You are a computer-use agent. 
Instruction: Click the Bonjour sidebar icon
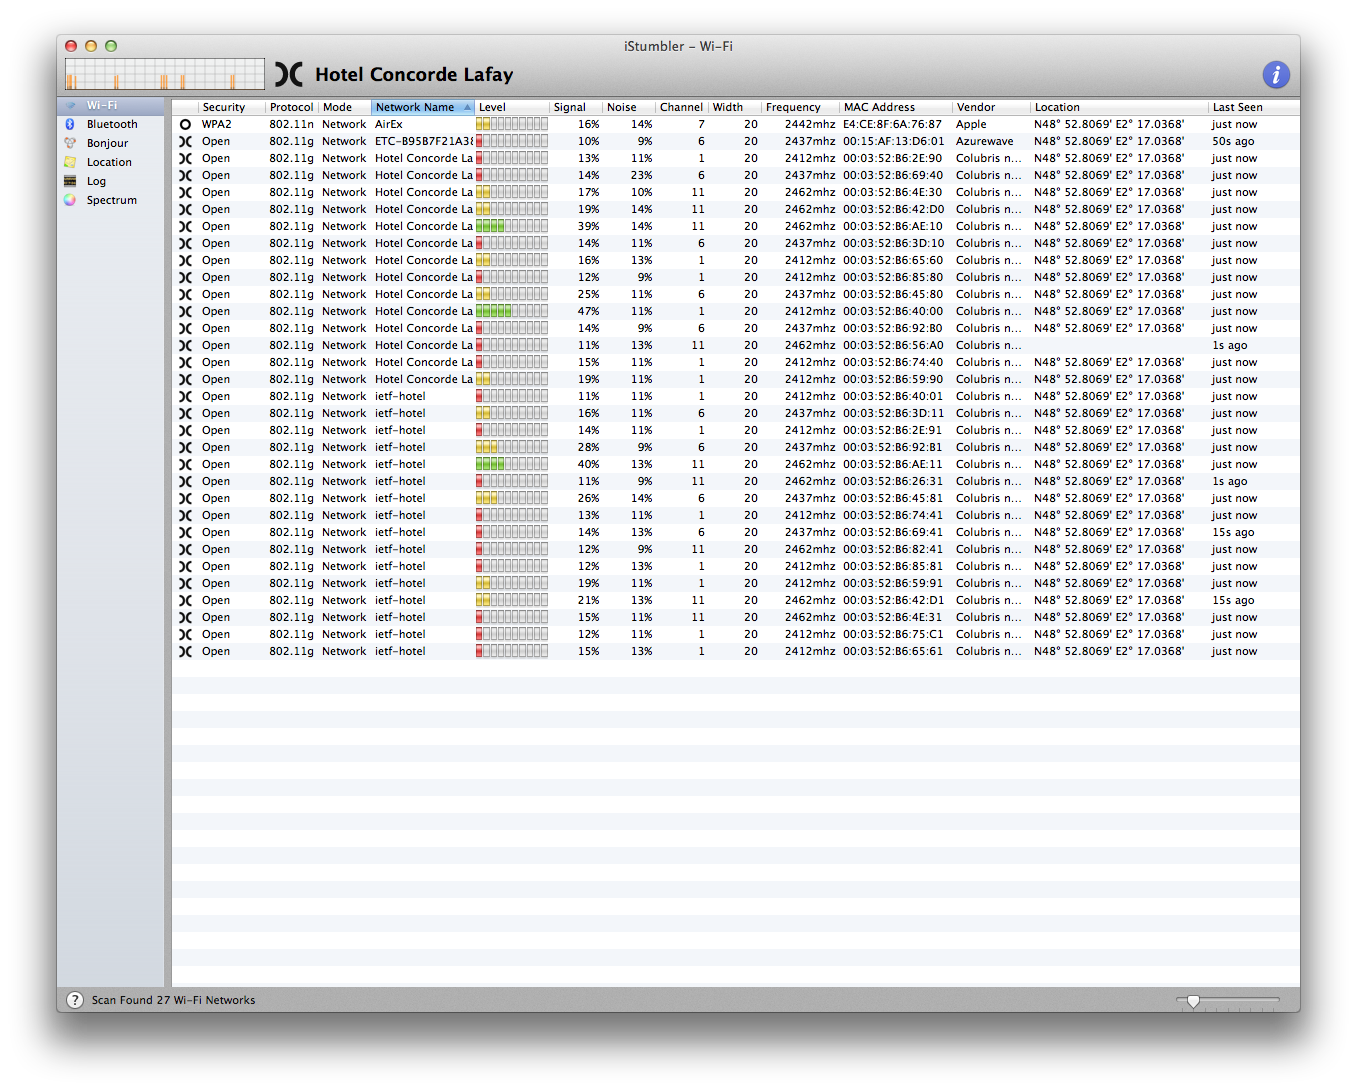pos(70,143)
